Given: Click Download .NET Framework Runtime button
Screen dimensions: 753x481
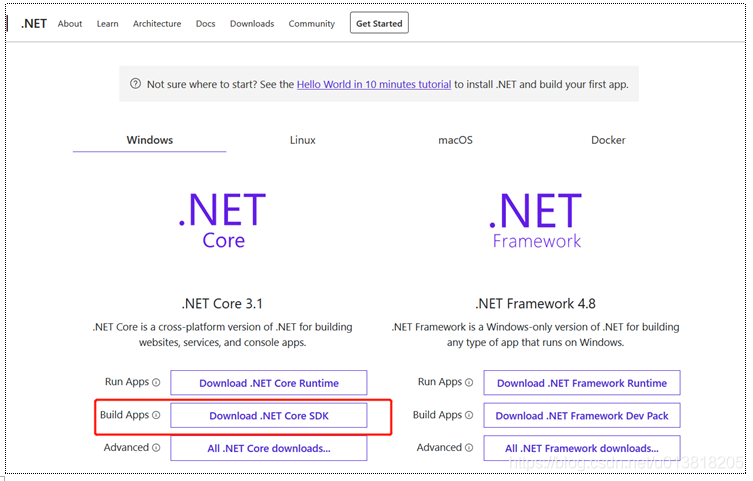Looking at the screenshot, I should (x=582, y=383).
